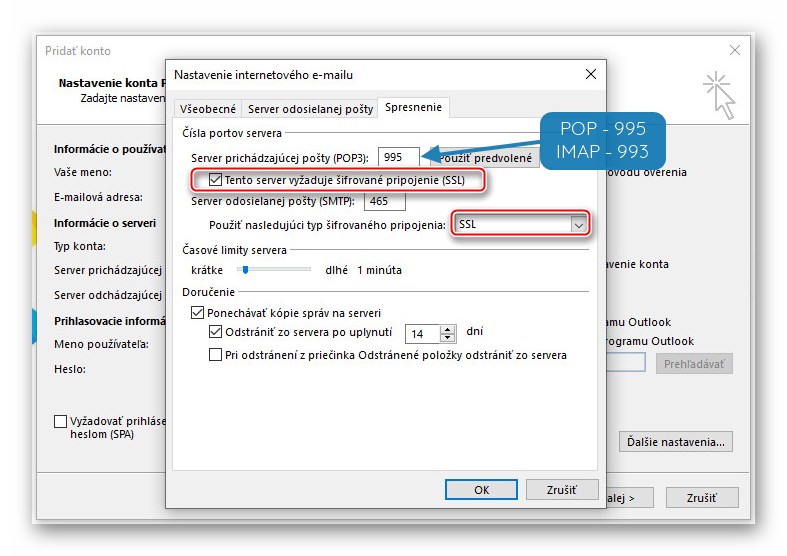Click the 'krátke' slider start label
Viewport: 787px width, 556px height.
(x=207, y=270)
